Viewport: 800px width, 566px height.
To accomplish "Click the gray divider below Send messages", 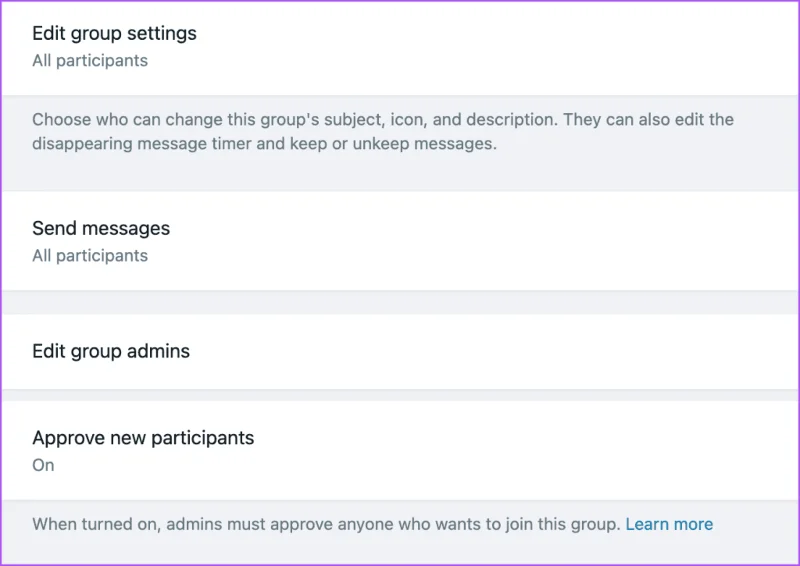I will click(400, 302).
